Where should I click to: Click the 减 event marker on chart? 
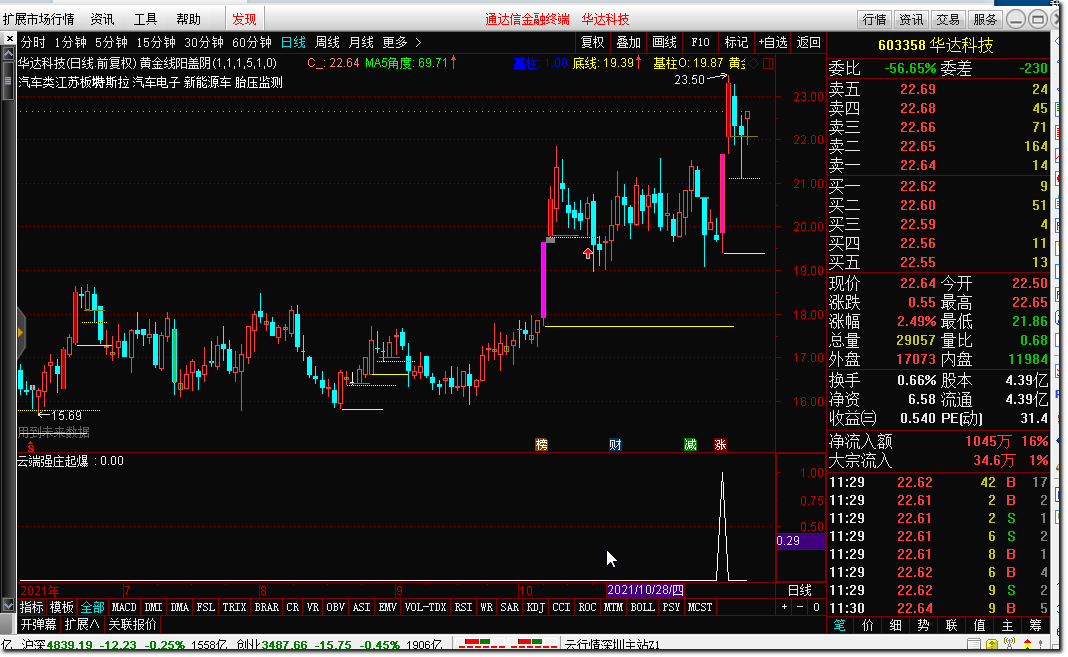point(690,445)
